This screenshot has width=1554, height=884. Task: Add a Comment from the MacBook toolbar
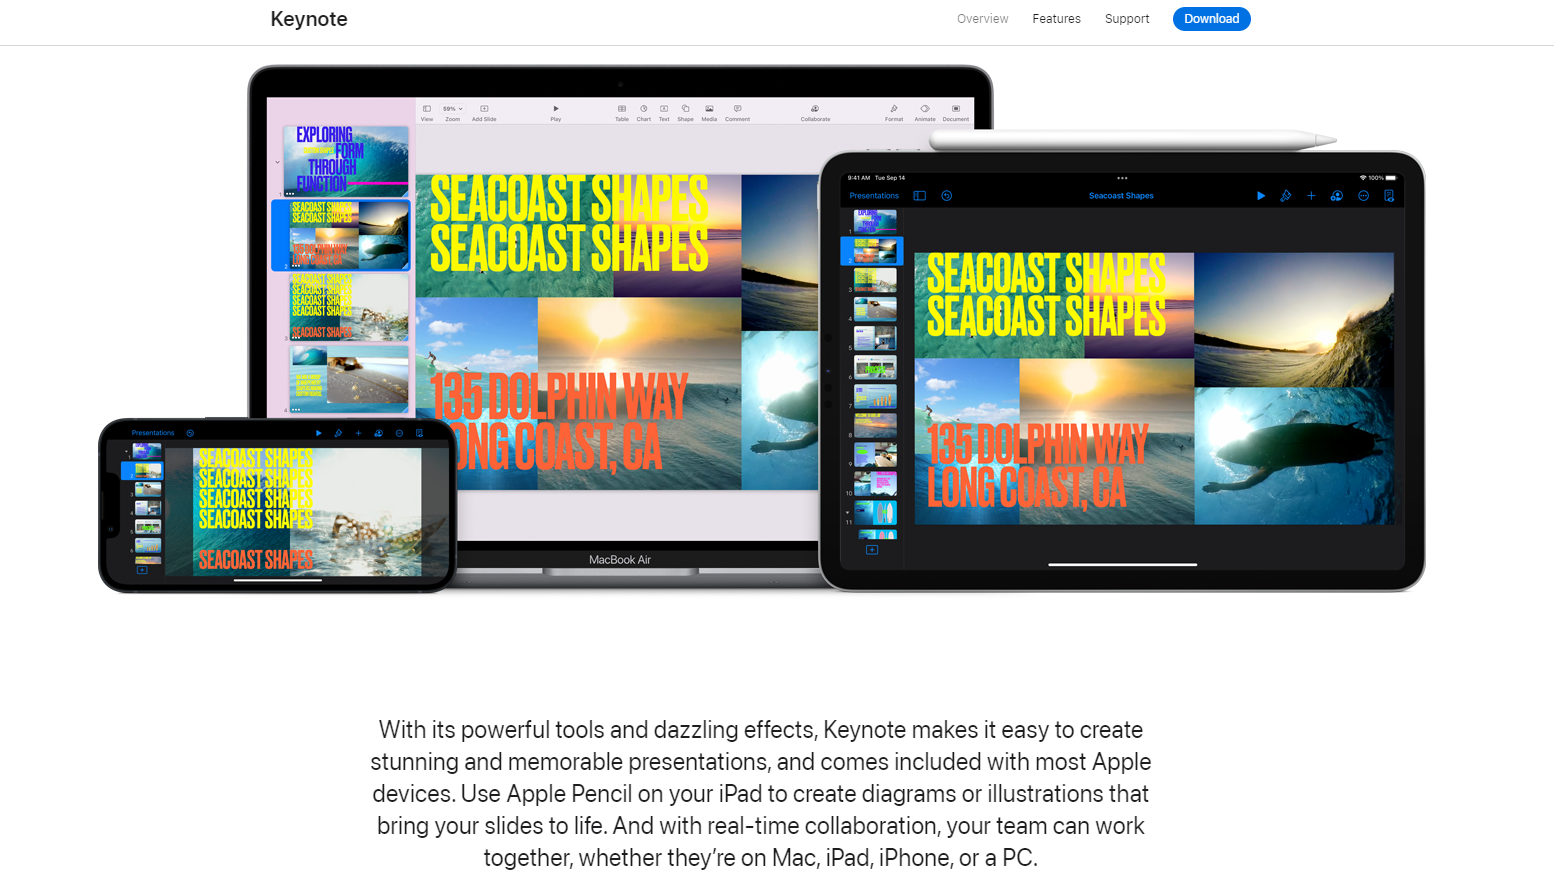pos(737,109)
